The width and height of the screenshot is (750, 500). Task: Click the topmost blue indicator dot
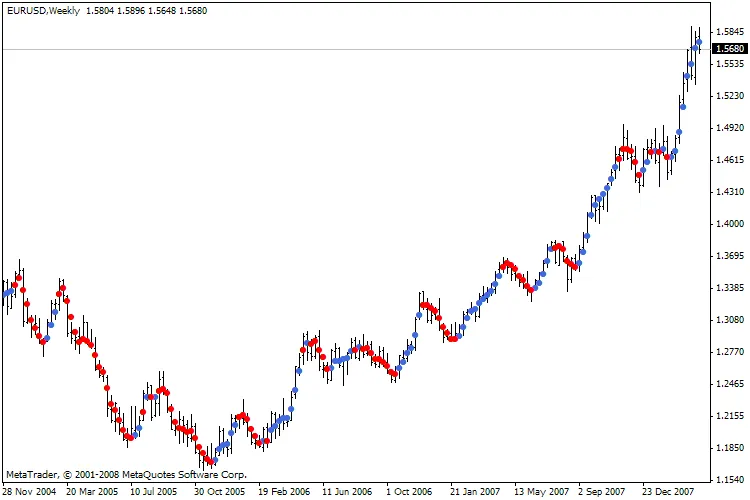pos(699,42)
